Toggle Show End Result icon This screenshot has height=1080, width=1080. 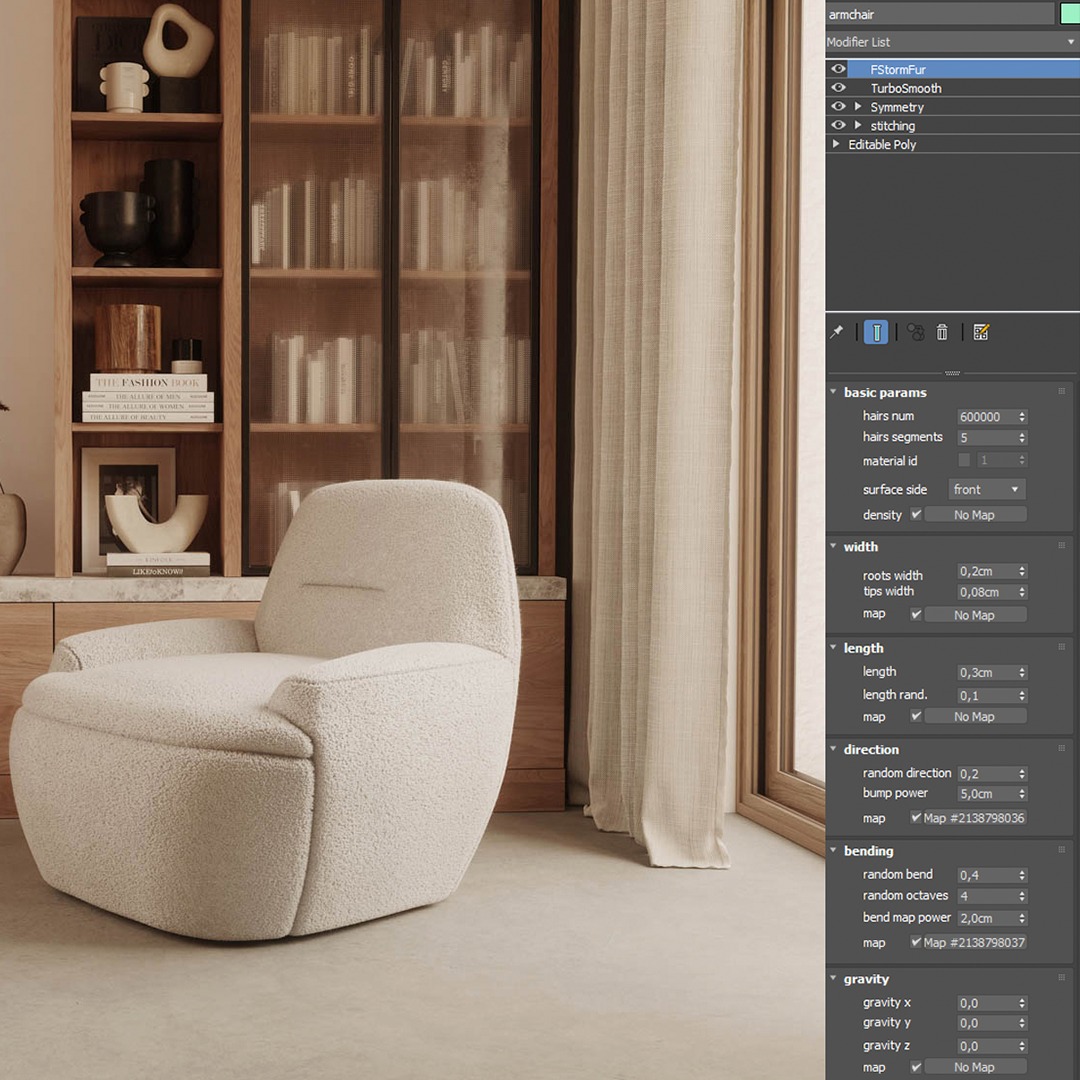click(875, 332)
